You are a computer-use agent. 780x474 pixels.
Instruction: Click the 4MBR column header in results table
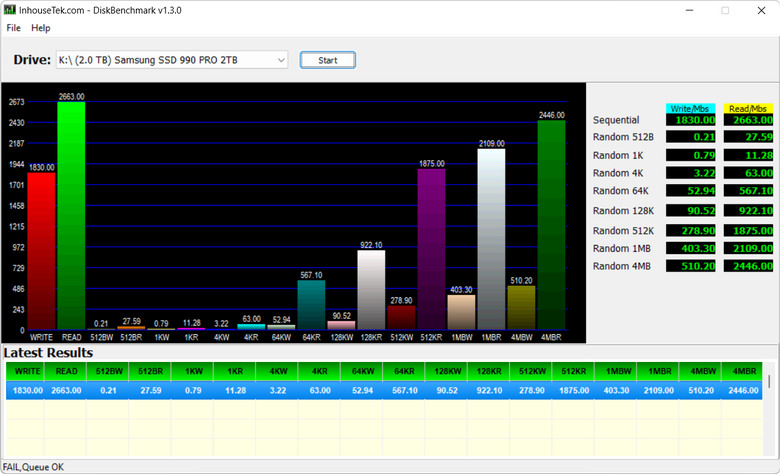coord(744,371)
